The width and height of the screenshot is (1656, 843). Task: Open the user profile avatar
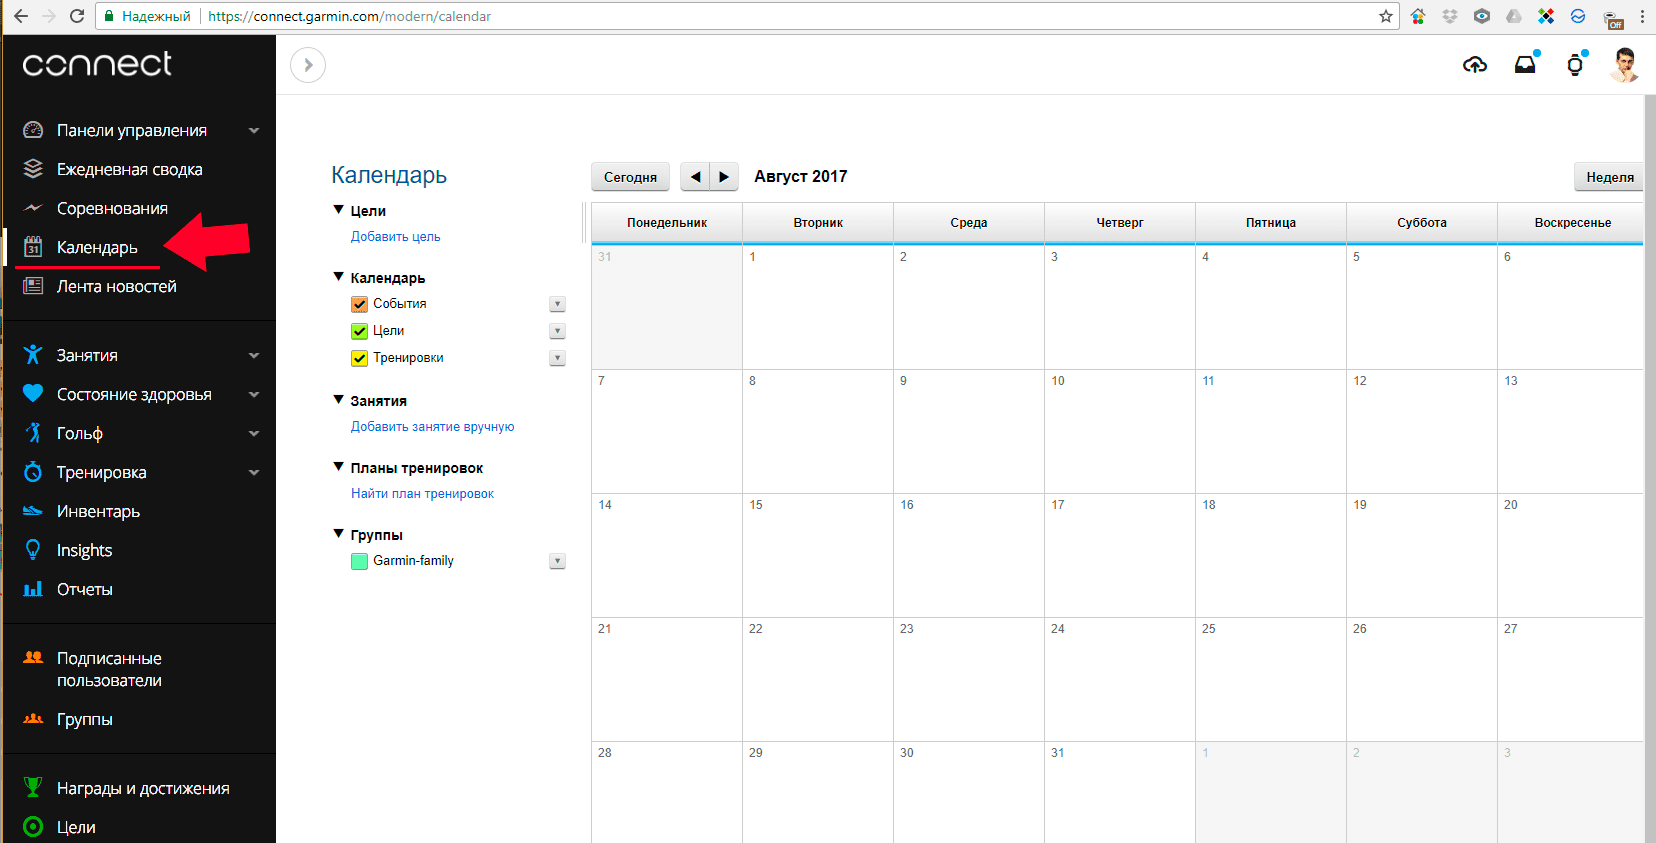1624,65
